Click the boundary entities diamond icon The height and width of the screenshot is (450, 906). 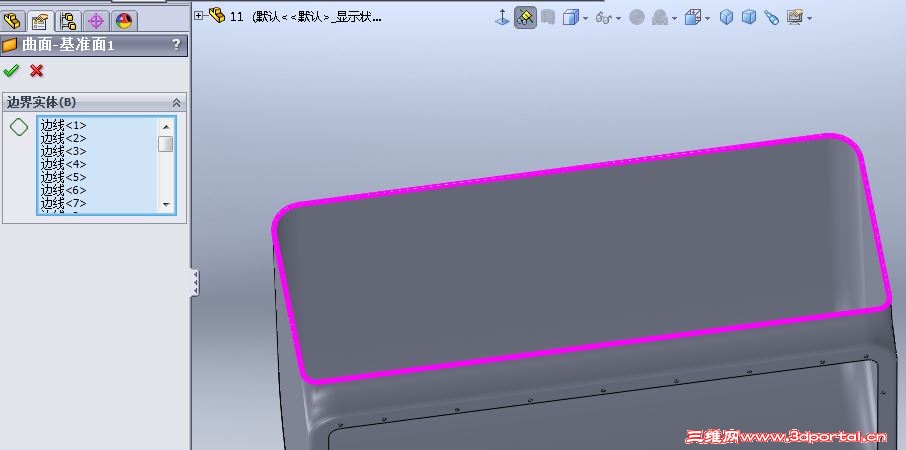(19, 127)
